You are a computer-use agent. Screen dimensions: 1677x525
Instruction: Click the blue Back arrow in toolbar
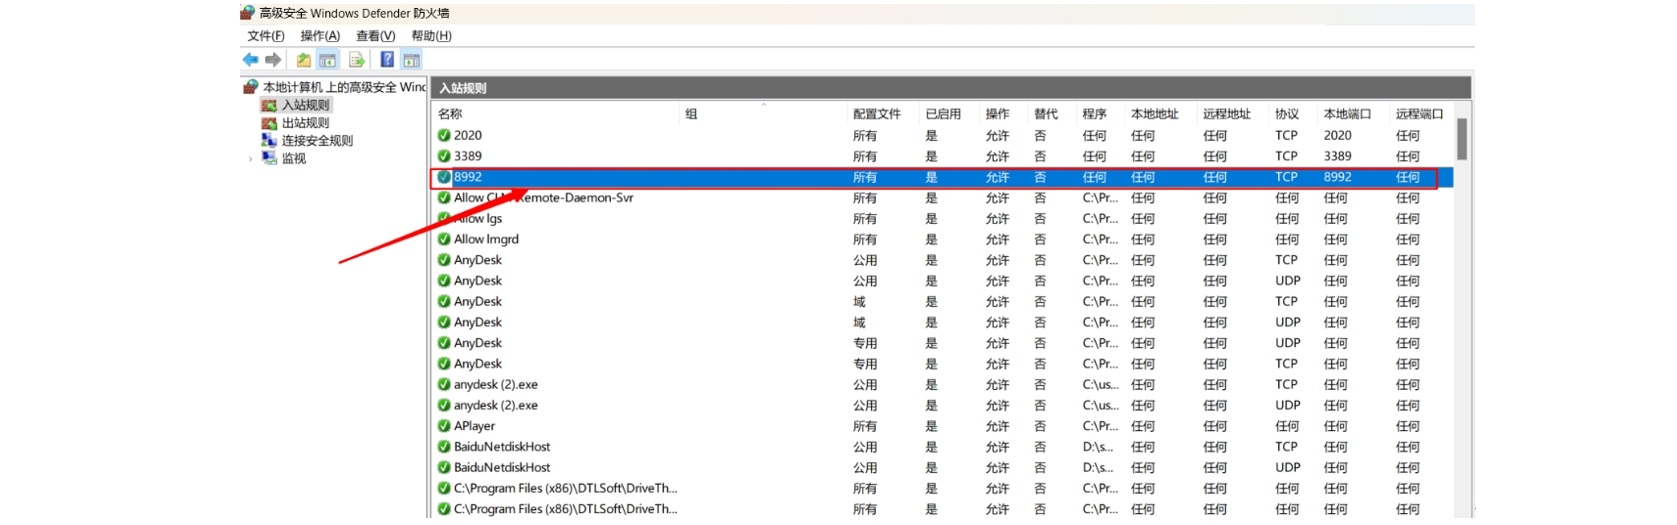point(250,60)
